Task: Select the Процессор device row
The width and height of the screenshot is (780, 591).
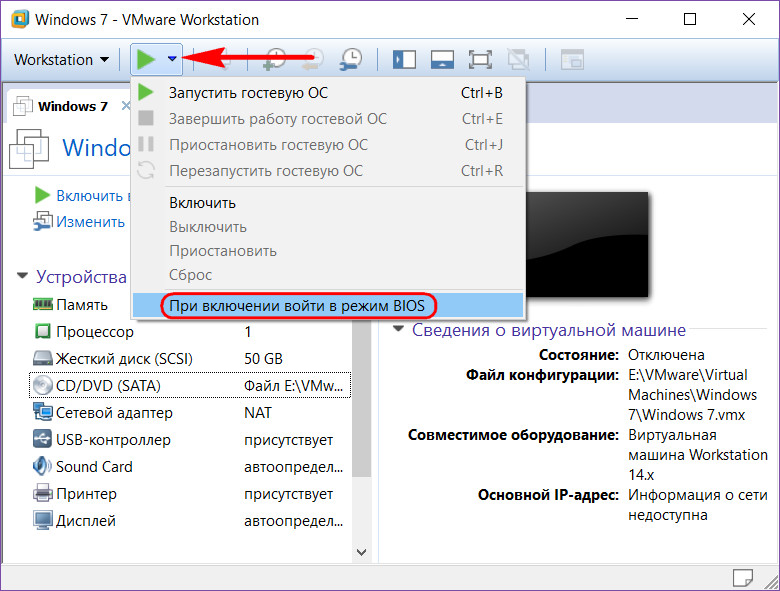Action: pos(189,332)
